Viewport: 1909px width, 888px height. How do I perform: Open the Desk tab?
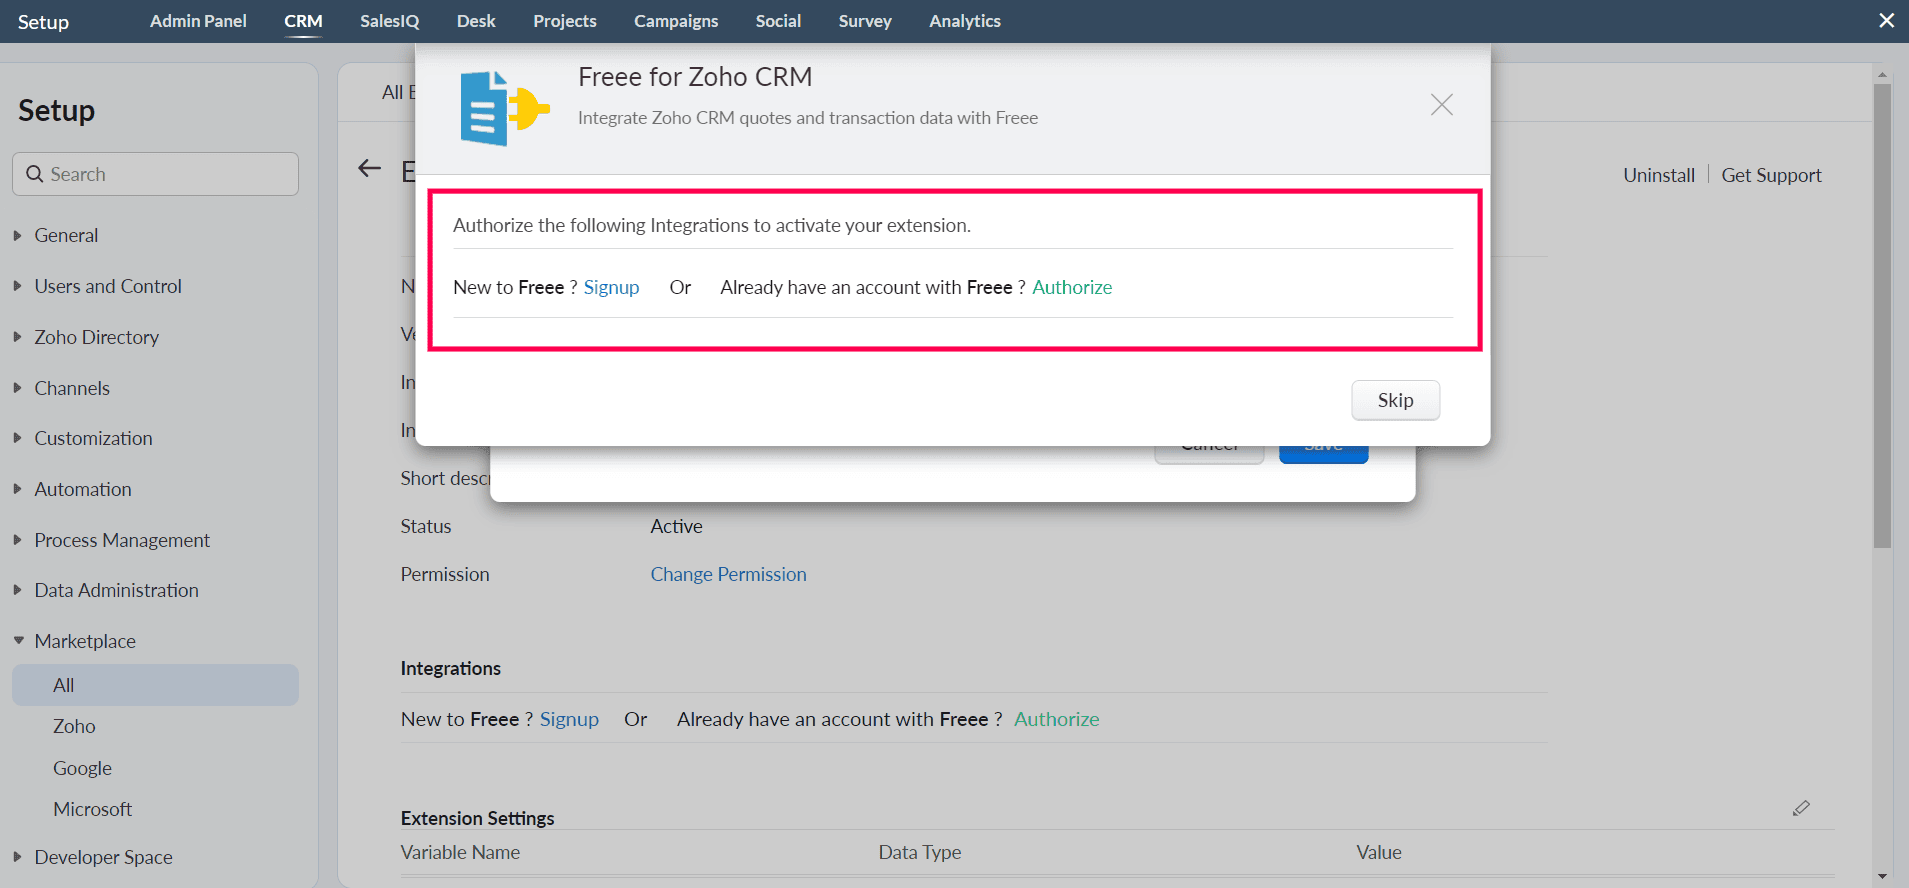point(476,21)
